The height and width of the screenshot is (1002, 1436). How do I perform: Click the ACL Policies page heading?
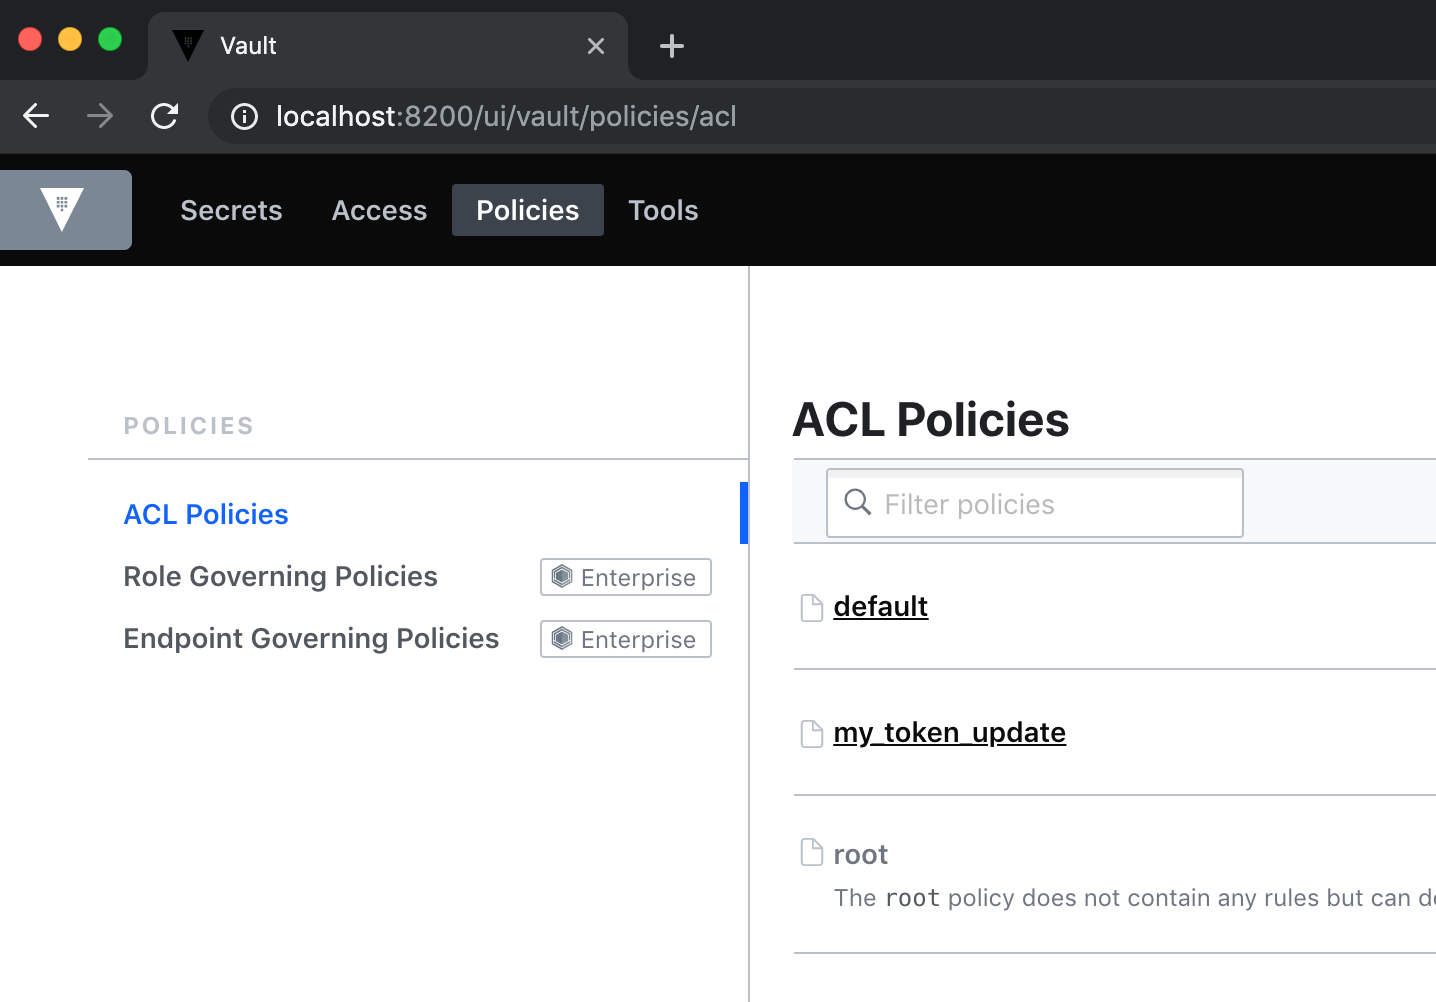tap(931, 420)
